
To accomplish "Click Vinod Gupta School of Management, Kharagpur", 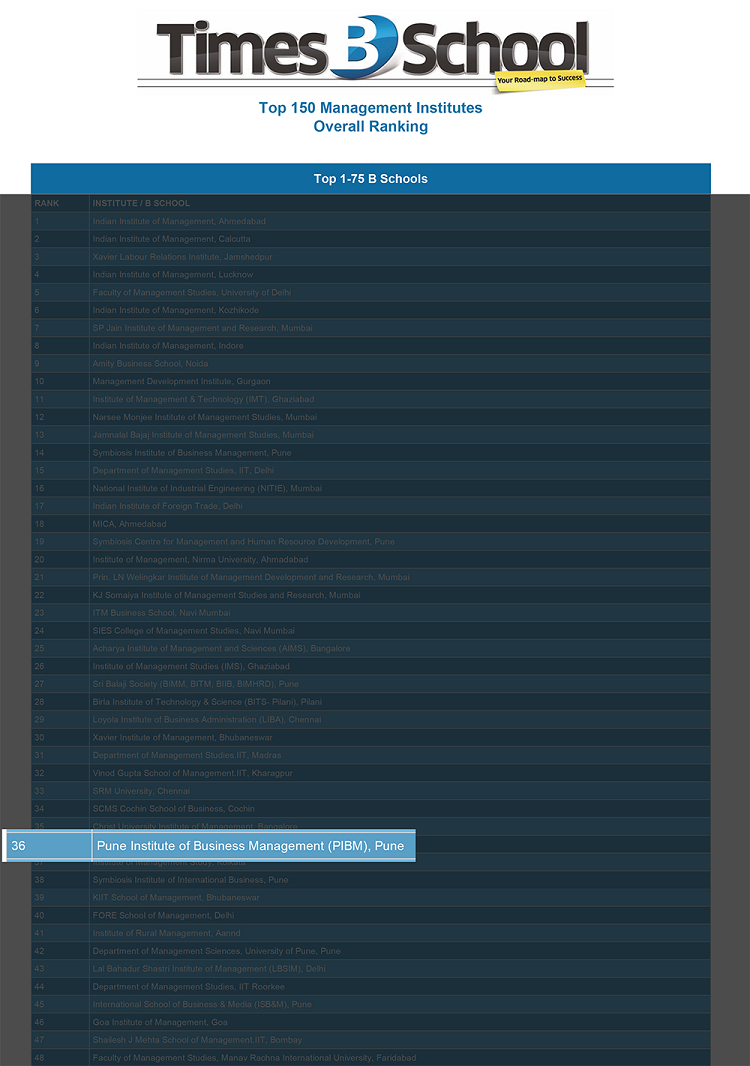I will 192,773.
